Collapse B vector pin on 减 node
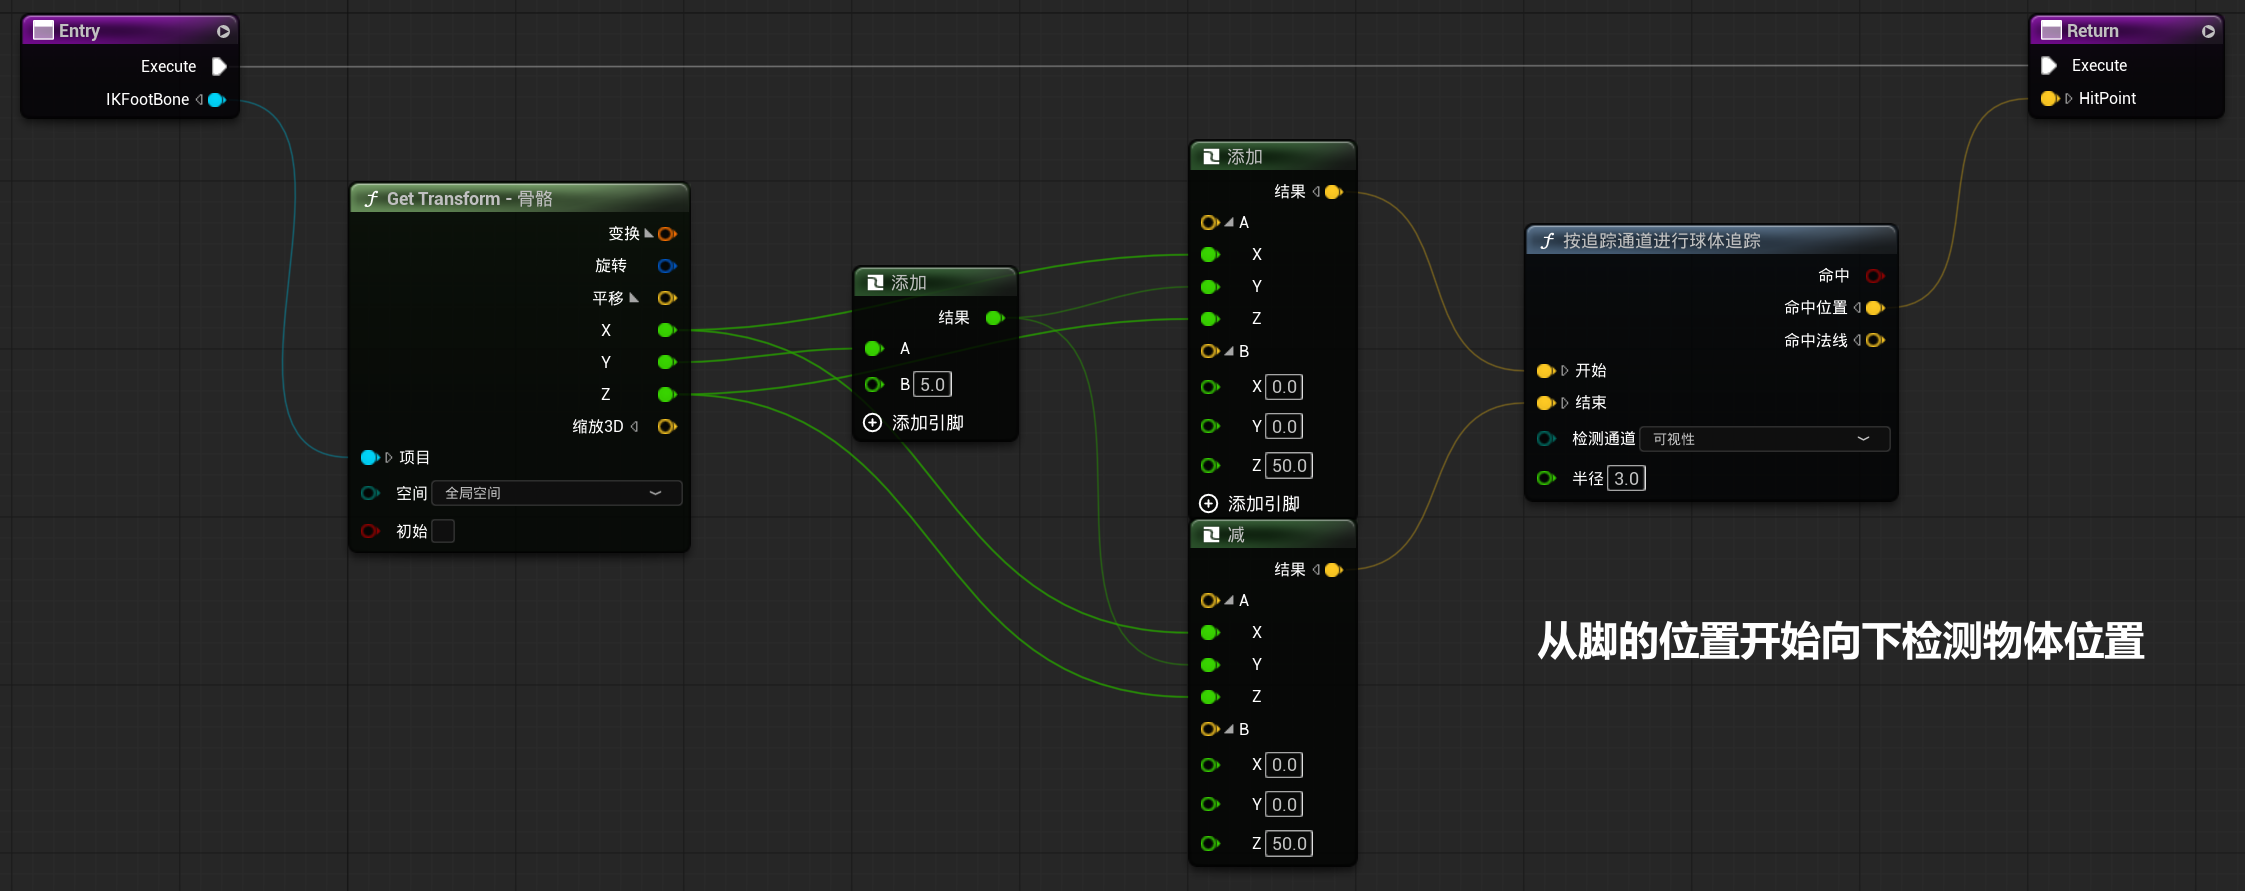Screen dimensions: 2245x891 click(1229, 730)
